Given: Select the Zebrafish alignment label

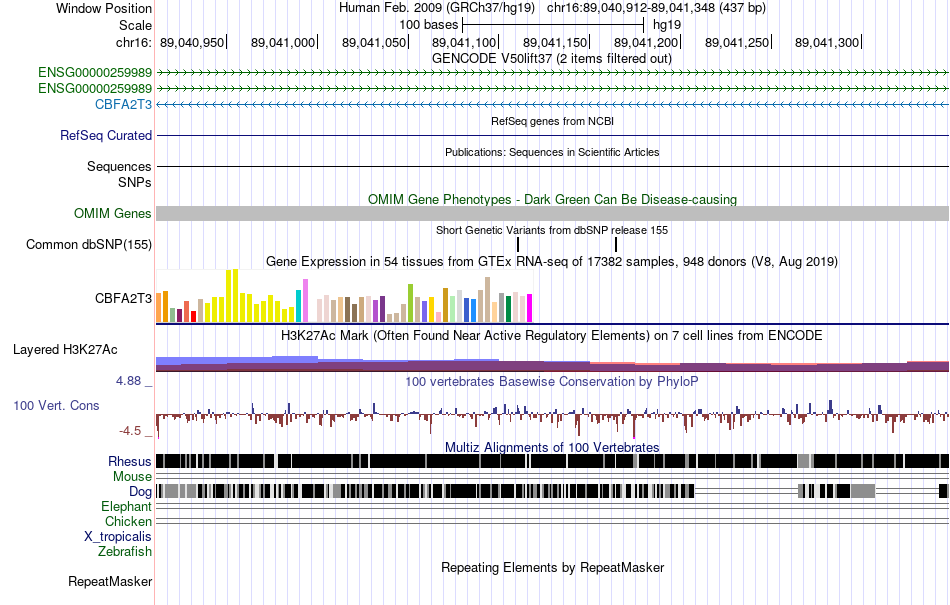Looking at the screenshot, I should click(x=125, y=552).
